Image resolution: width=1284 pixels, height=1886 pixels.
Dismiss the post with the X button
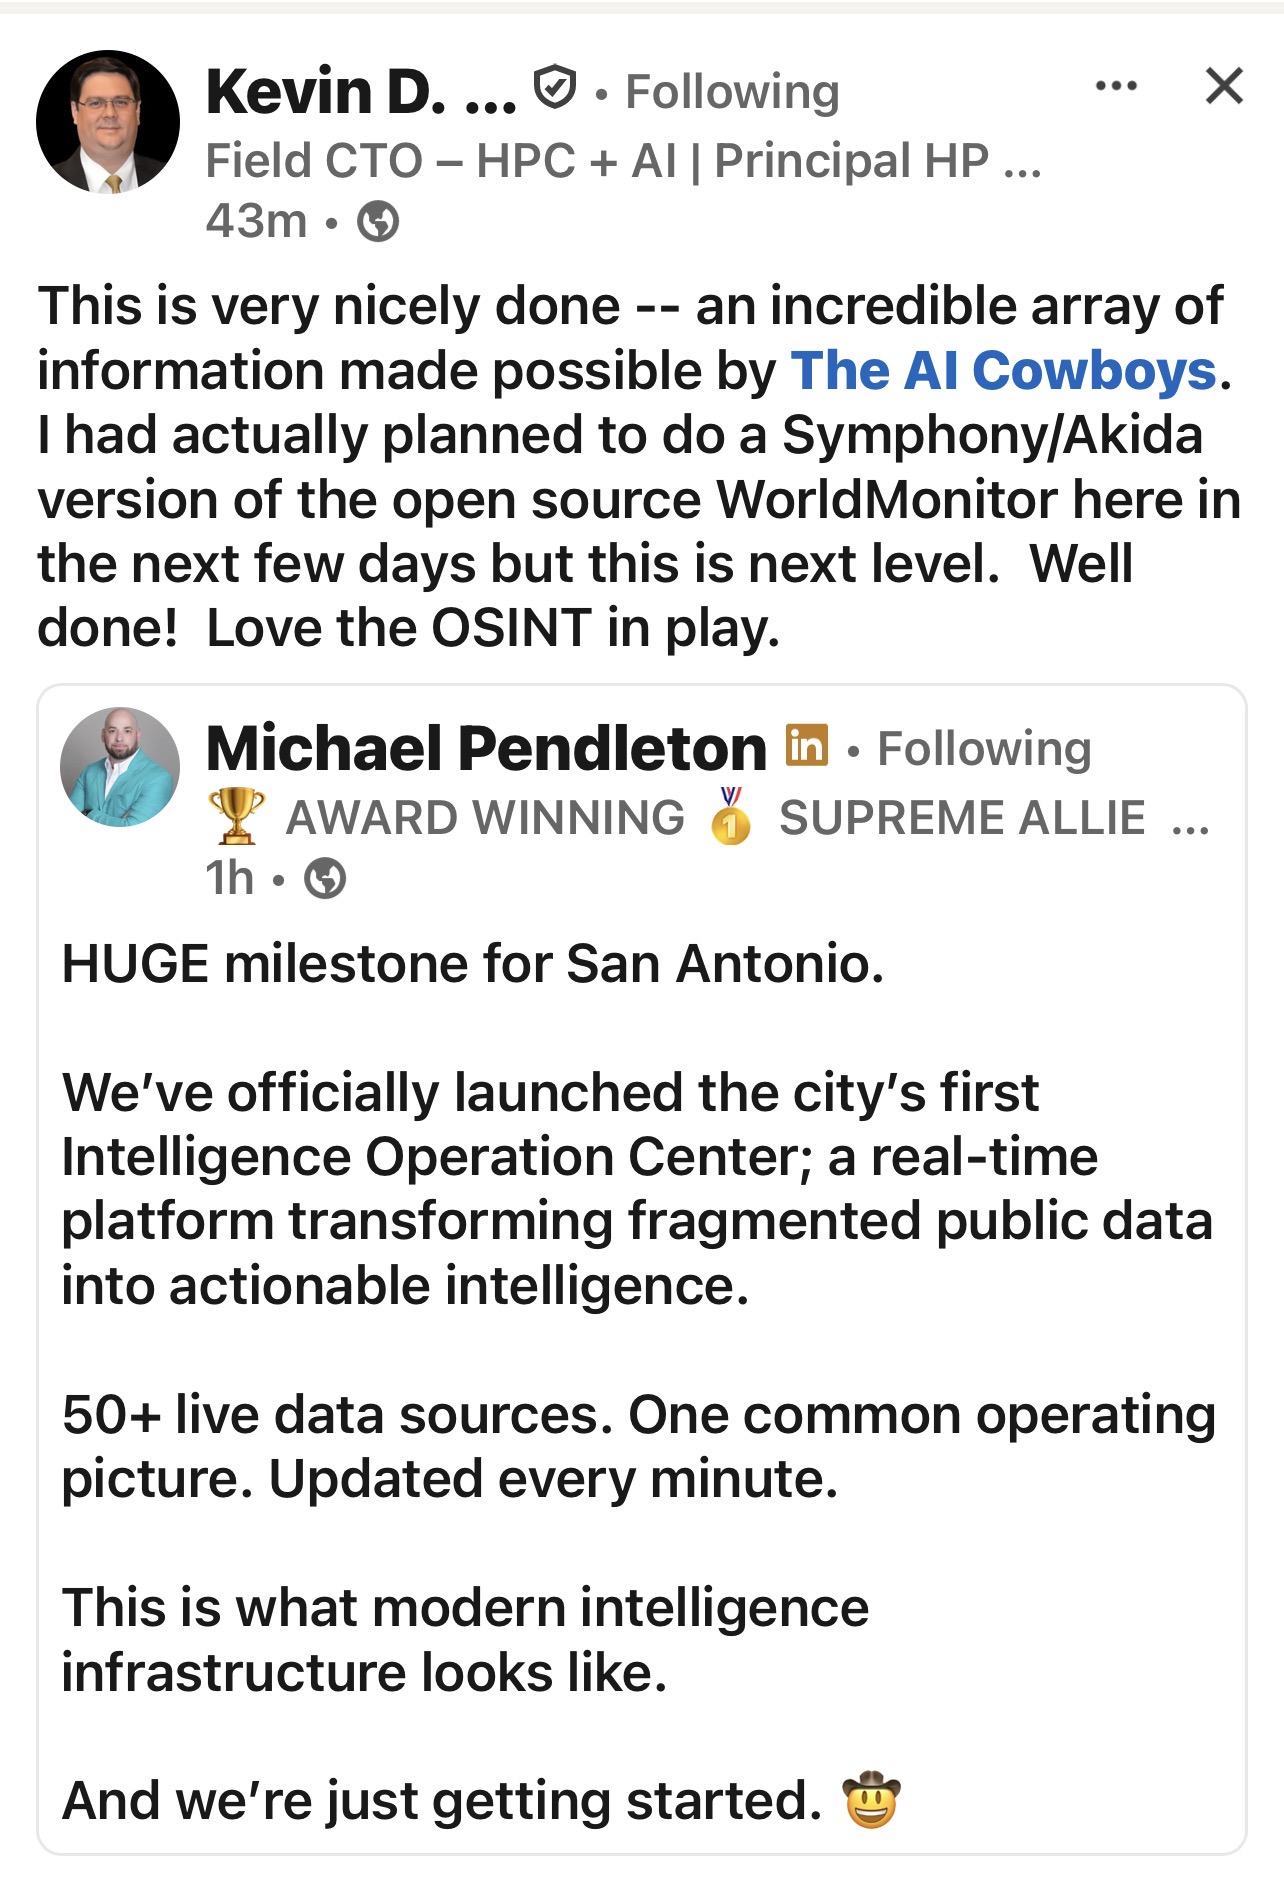tap(1224, 86)
